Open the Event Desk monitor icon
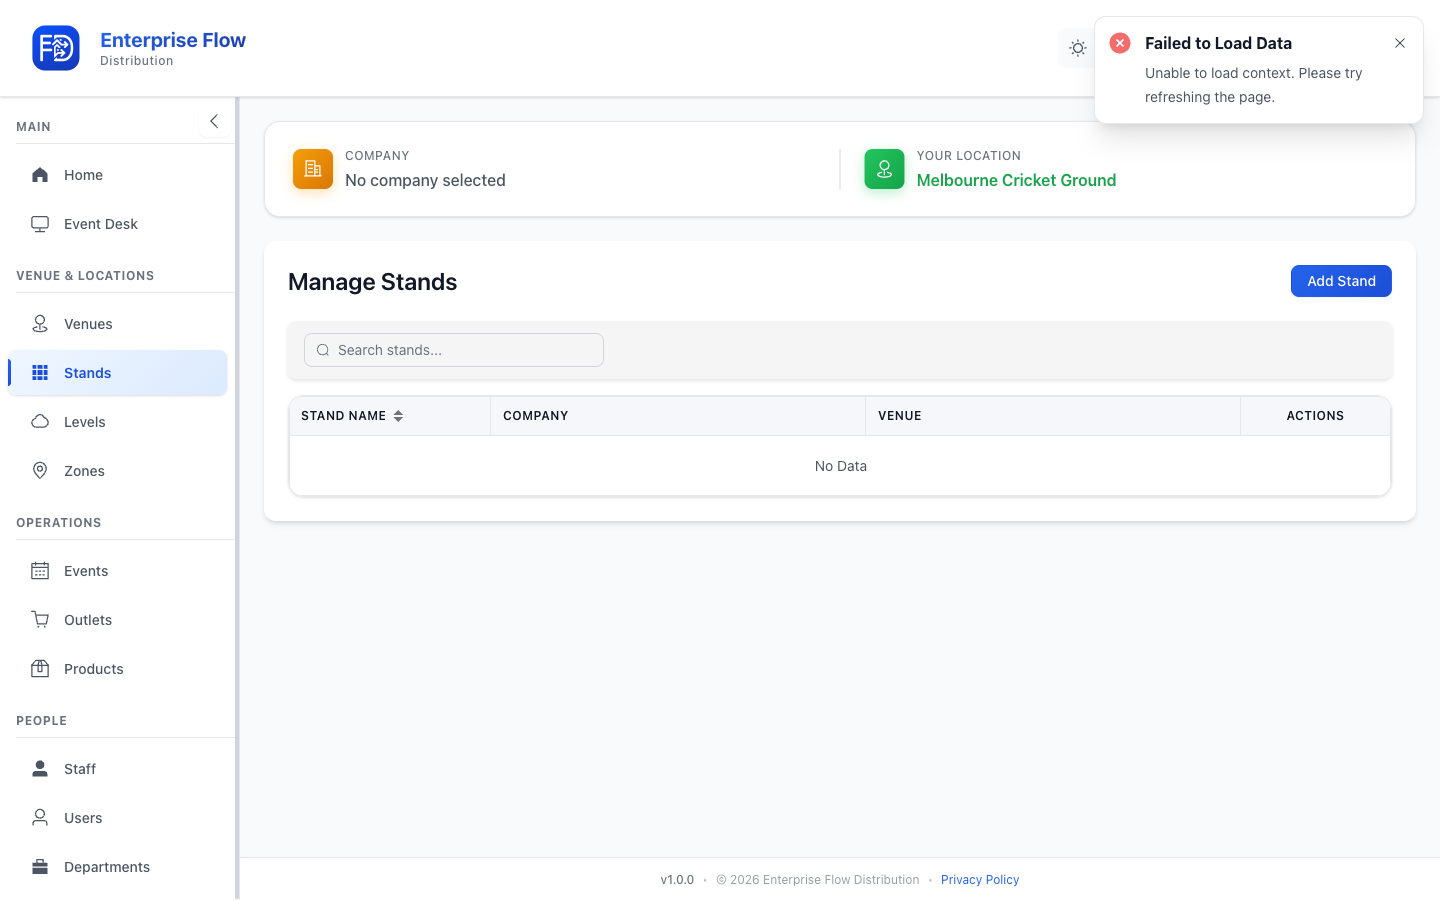1440x900 pixels. click(40, 224)
